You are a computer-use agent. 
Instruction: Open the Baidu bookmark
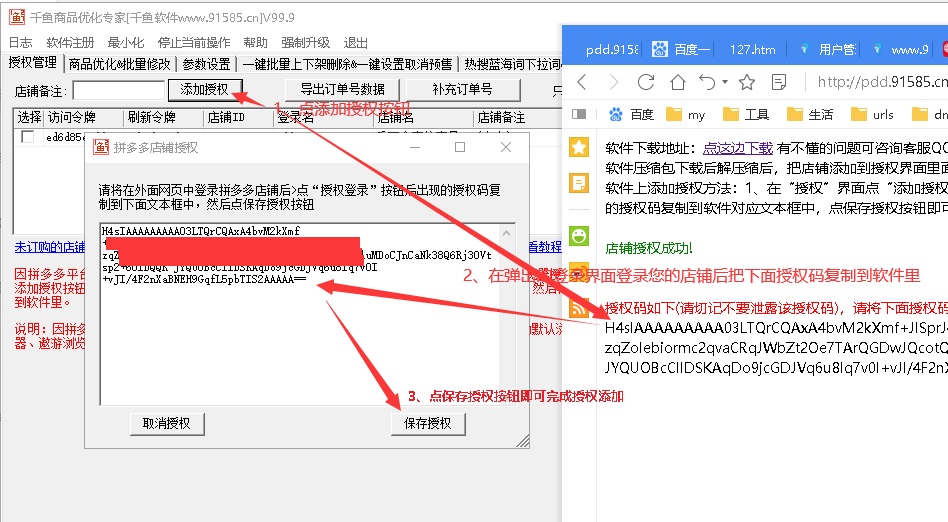tap(629, 114)
